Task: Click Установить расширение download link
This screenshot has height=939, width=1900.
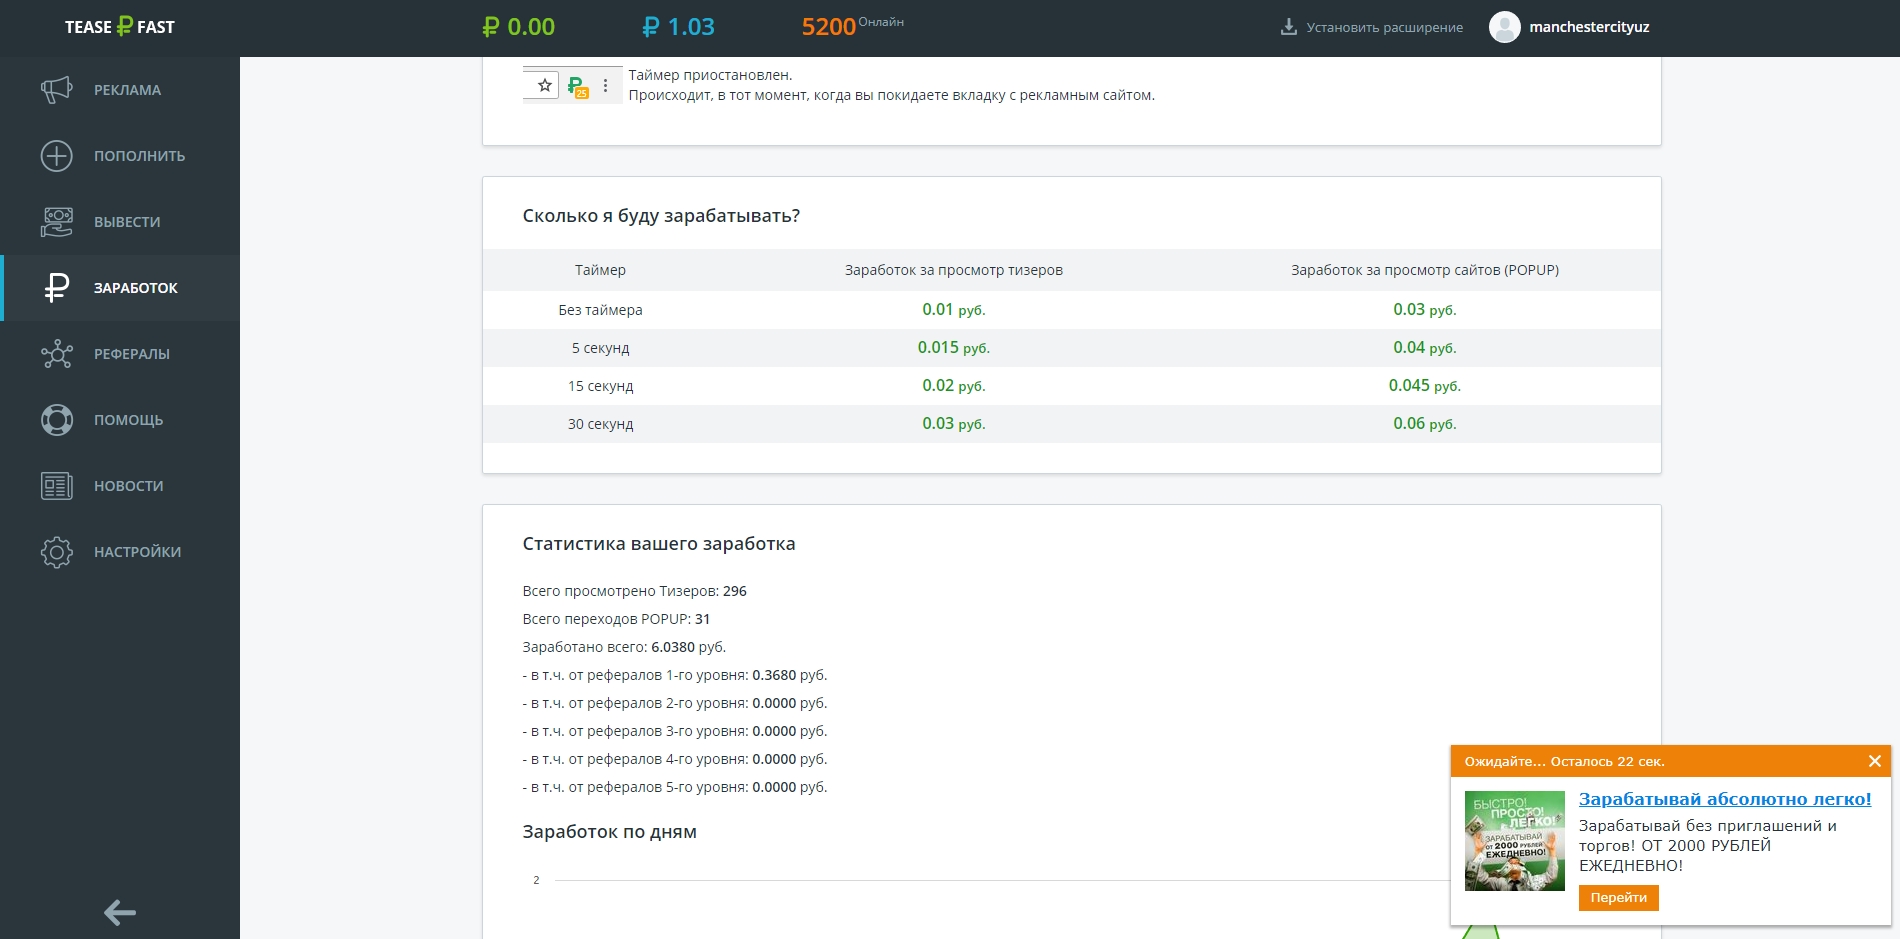Action: [x=1372, y=27]
